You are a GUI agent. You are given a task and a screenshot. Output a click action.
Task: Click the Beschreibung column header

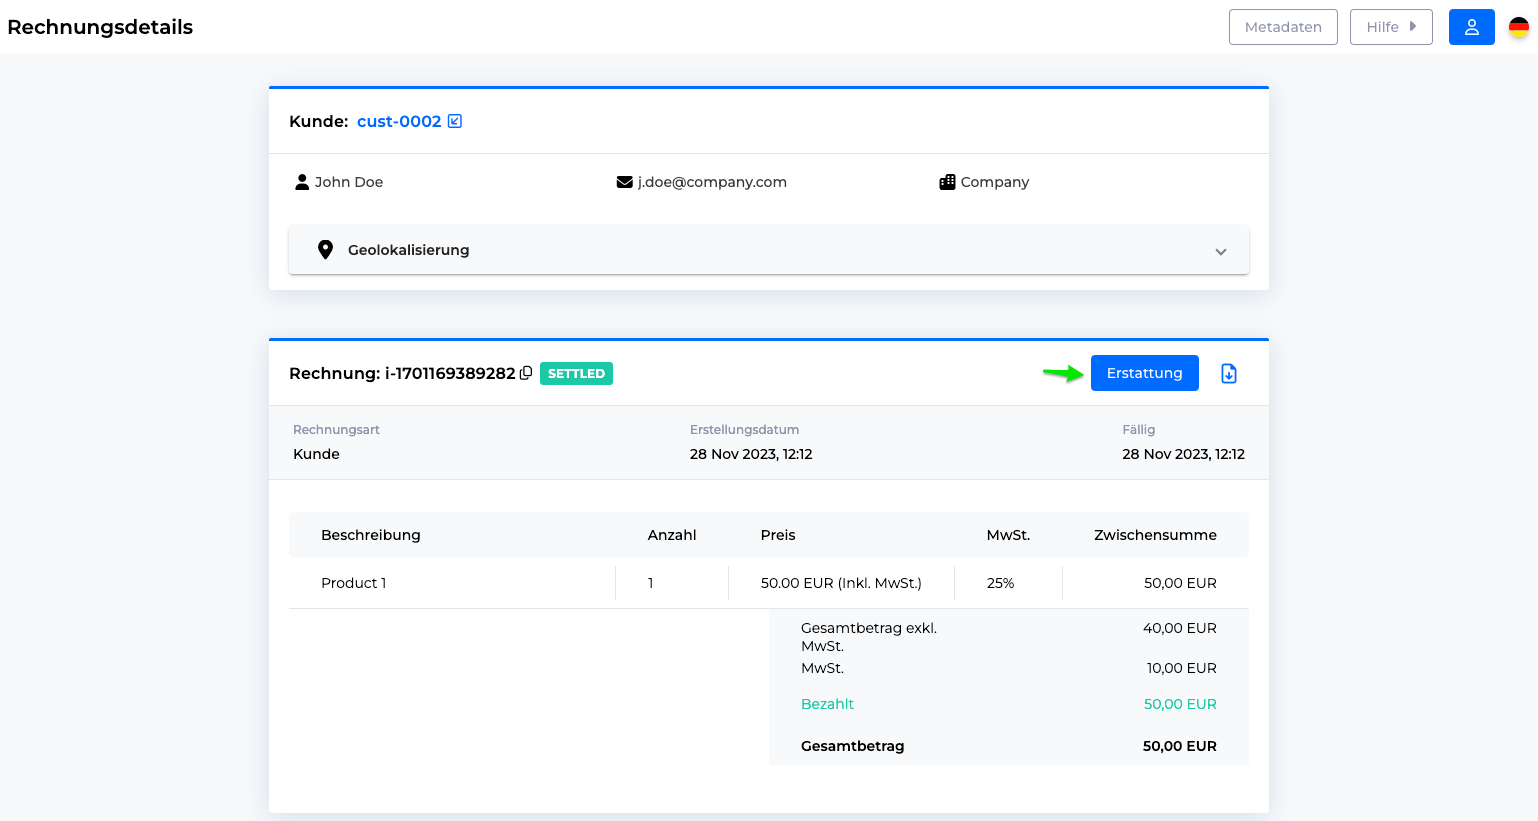(x=370, y=535)
